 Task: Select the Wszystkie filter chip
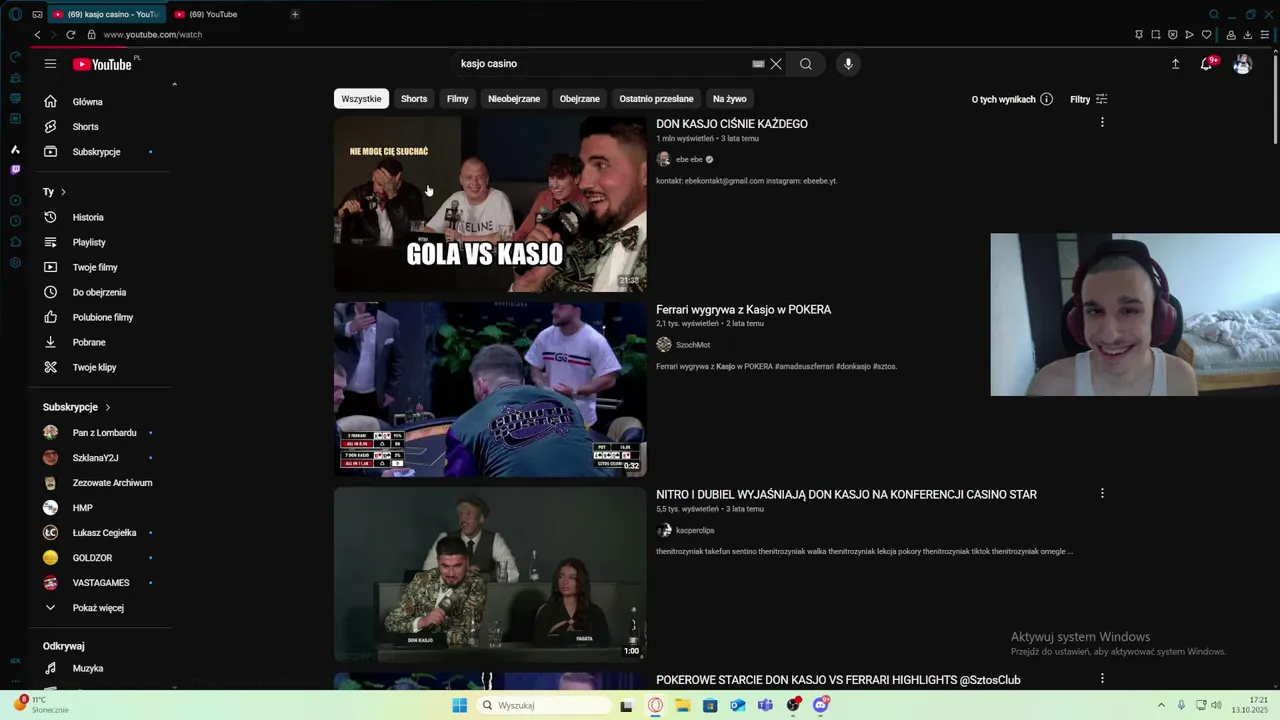[361, 99]
